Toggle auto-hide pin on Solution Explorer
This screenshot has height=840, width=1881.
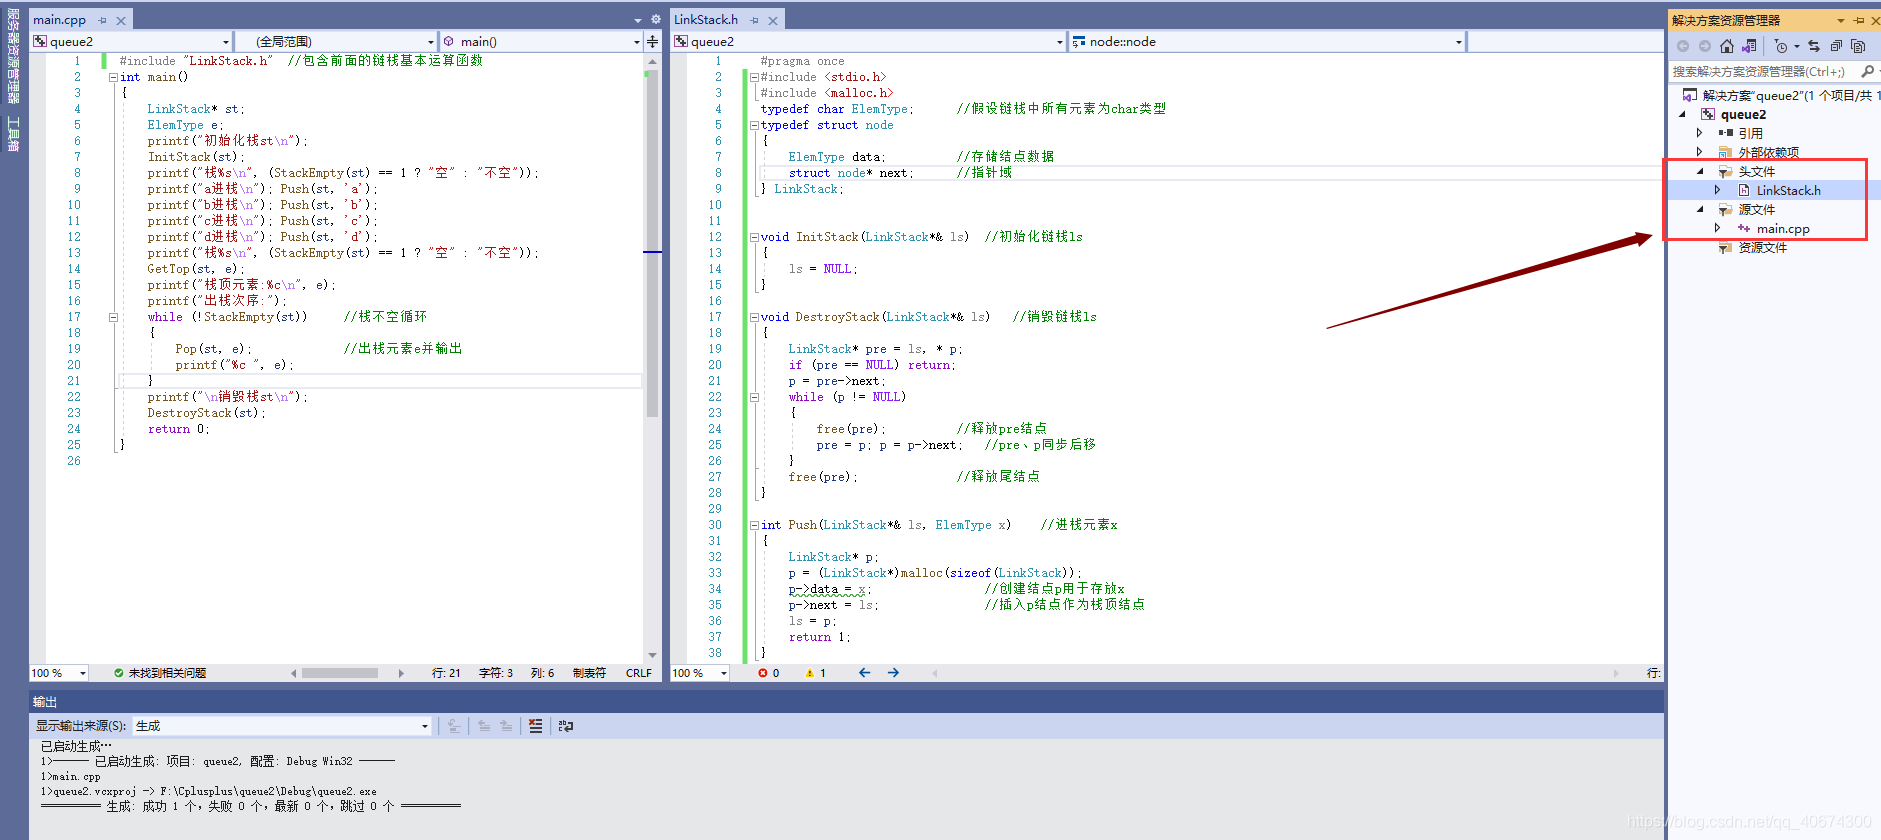1859,20
